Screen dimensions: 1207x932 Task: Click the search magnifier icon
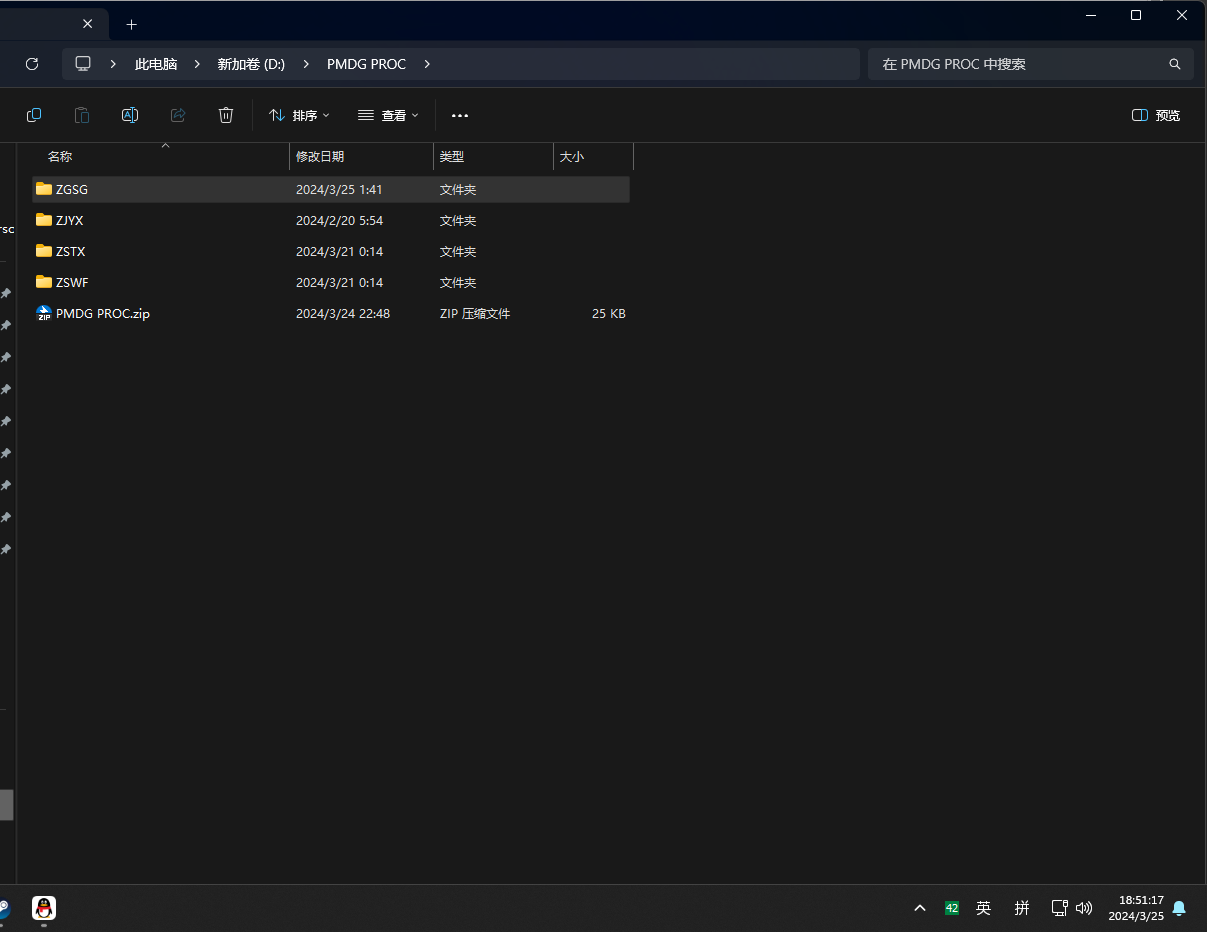coord(1175,64)
